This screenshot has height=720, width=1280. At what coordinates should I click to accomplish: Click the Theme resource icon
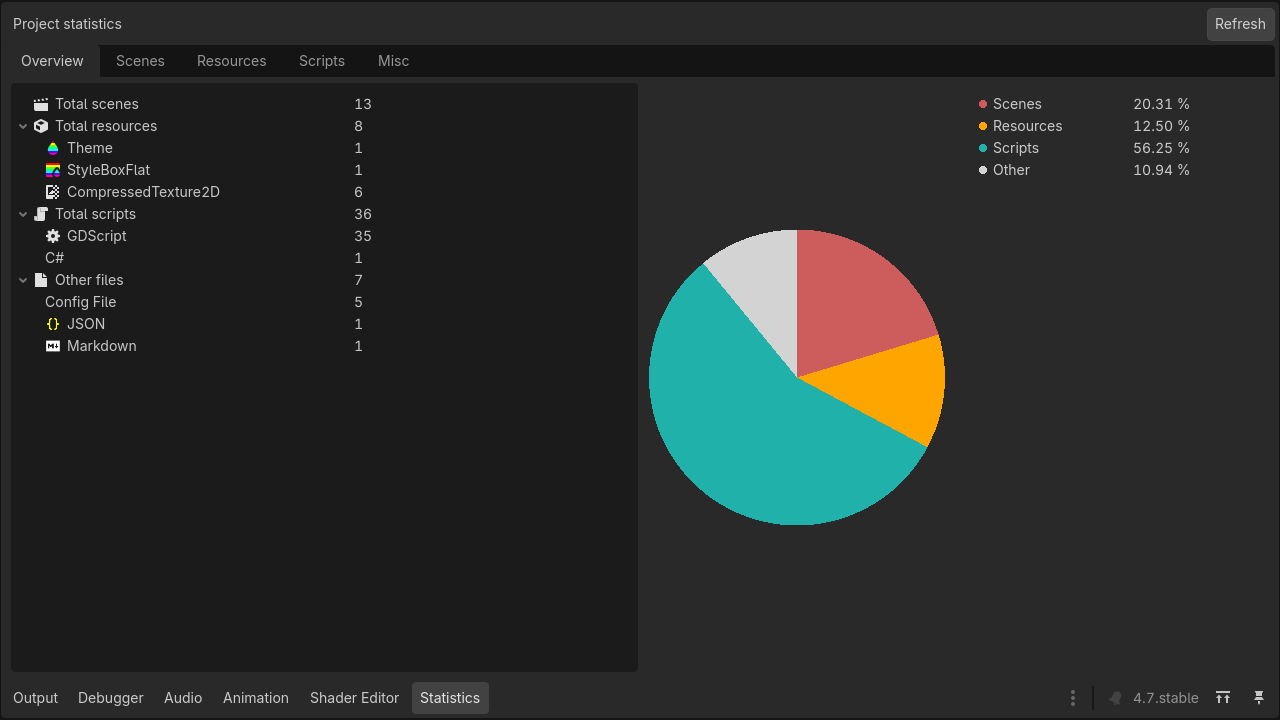click(53, 148)
